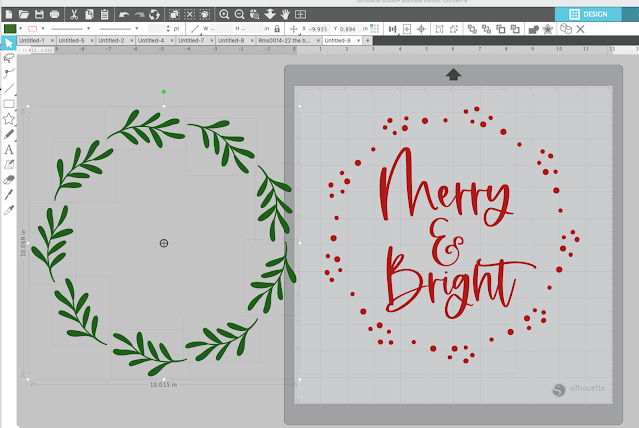The image size is (639, 428).
Task: Select the Text tool
Action: 9,150
